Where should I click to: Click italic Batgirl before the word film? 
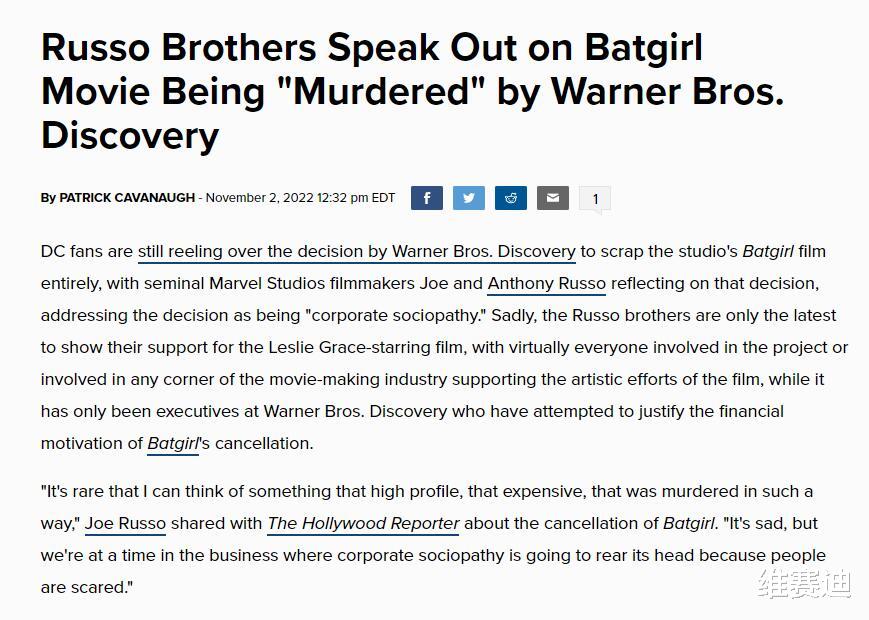(768, 252)
